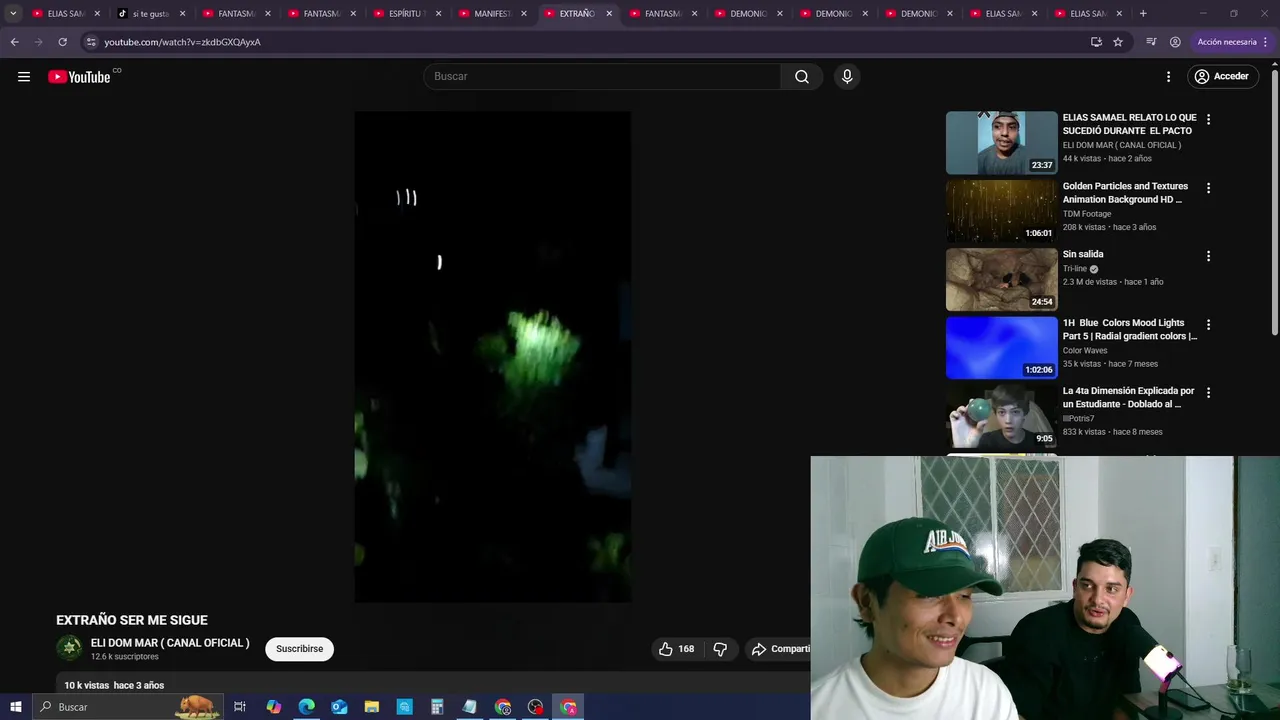Open YouTube settings three-dot menu

pyautogui.click(x=1168, y=77)
